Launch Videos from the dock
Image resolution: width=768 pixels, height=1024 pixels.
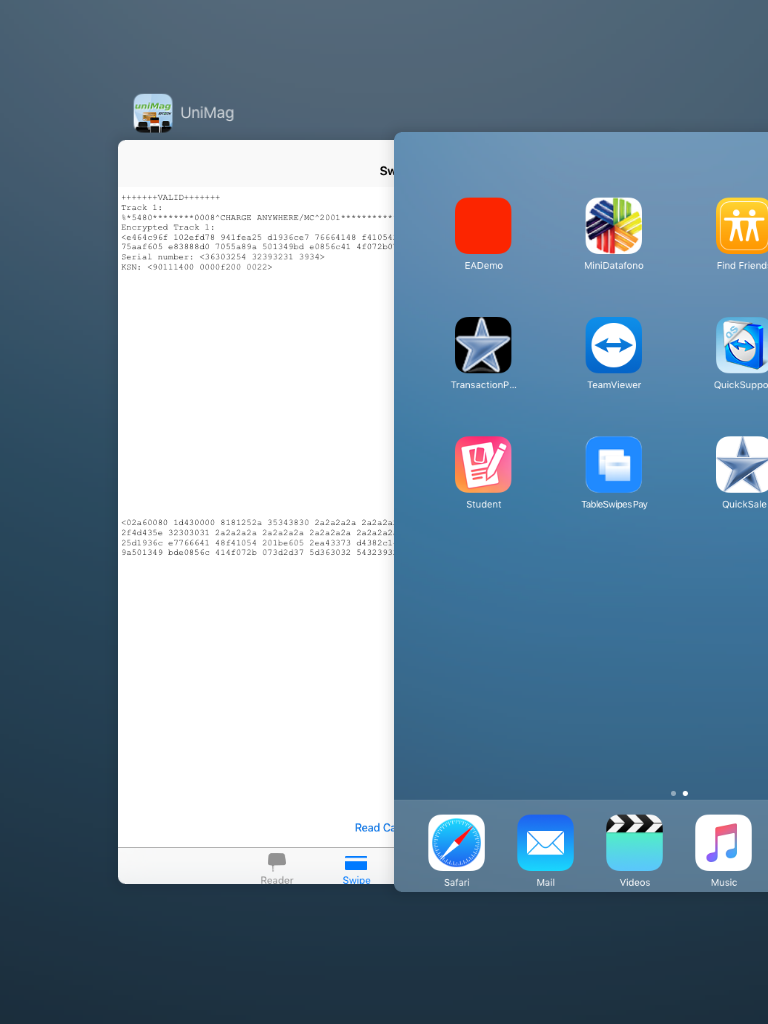pyautogui.click(x=634, y=843)
